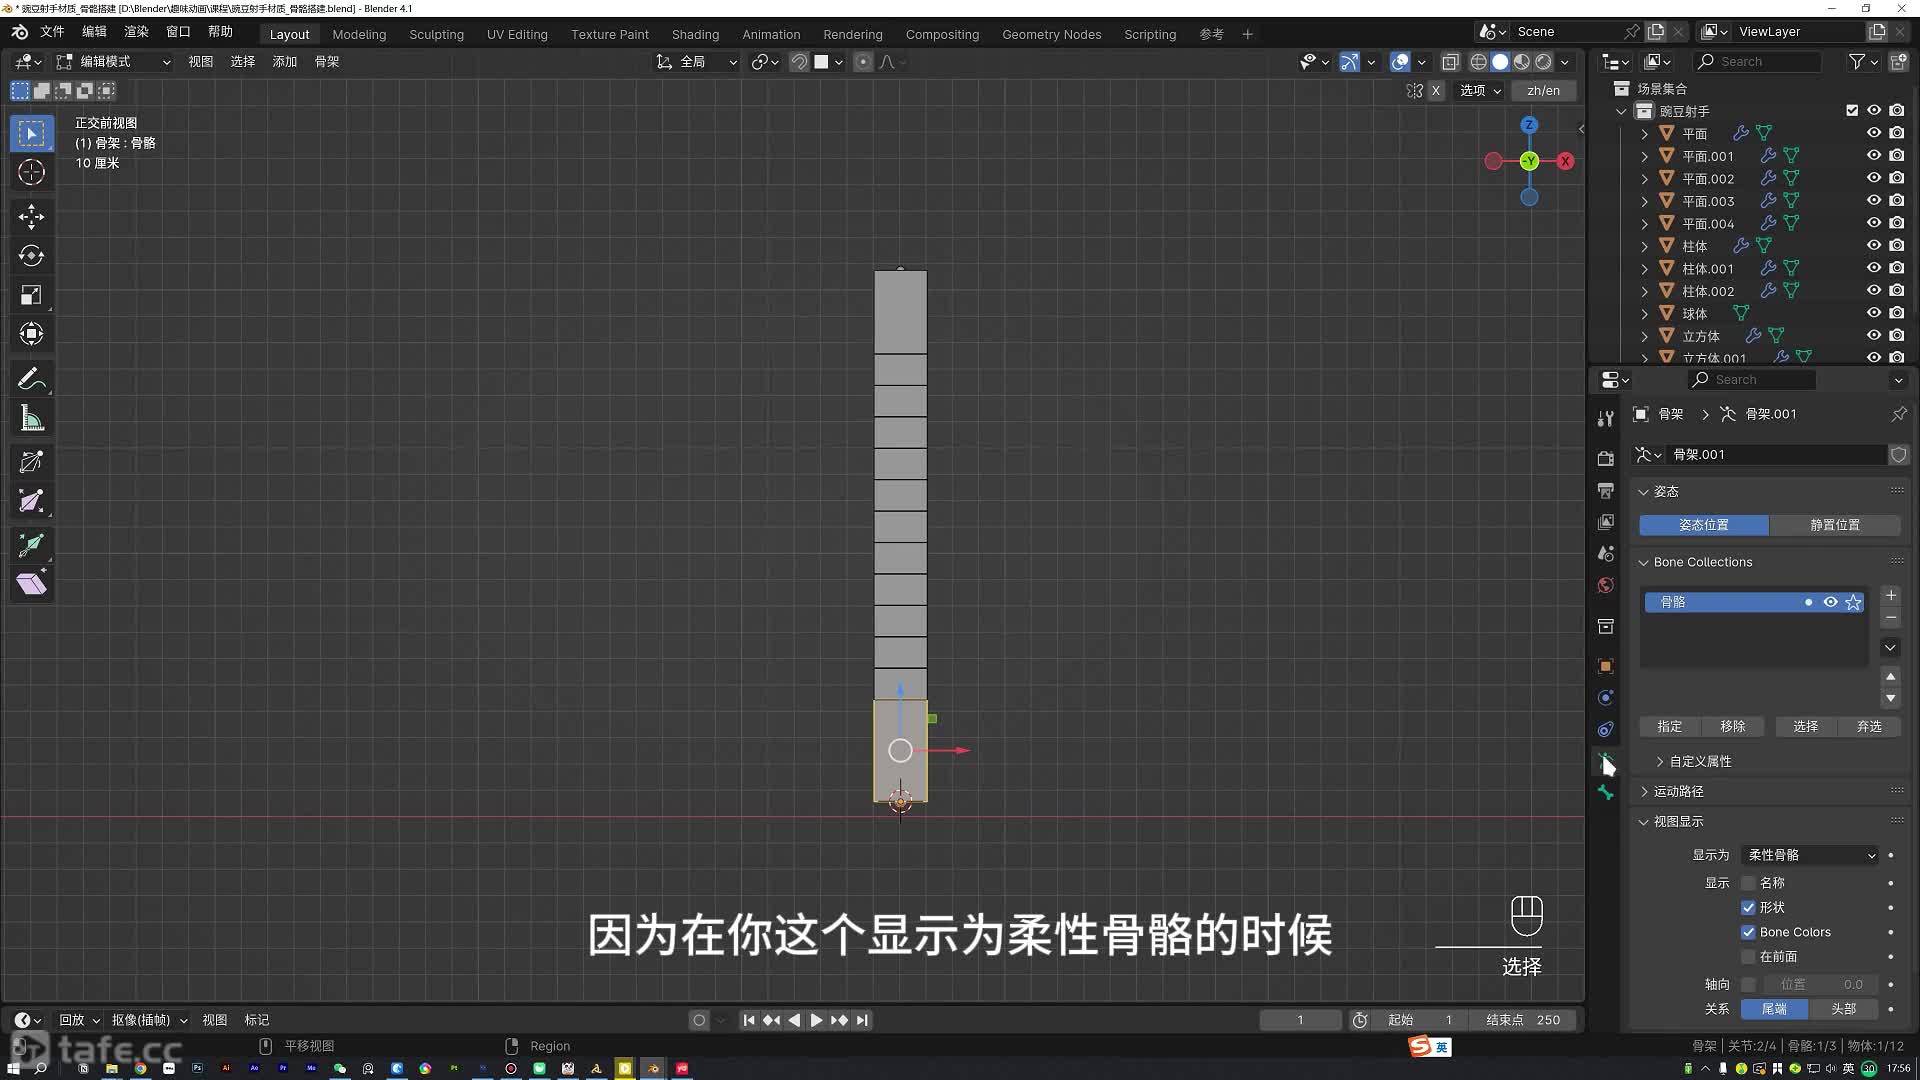The height and width of the screenshot is (1080, 1920).
Task: Switch to the Modeling workspace tab
Action: 359,34
